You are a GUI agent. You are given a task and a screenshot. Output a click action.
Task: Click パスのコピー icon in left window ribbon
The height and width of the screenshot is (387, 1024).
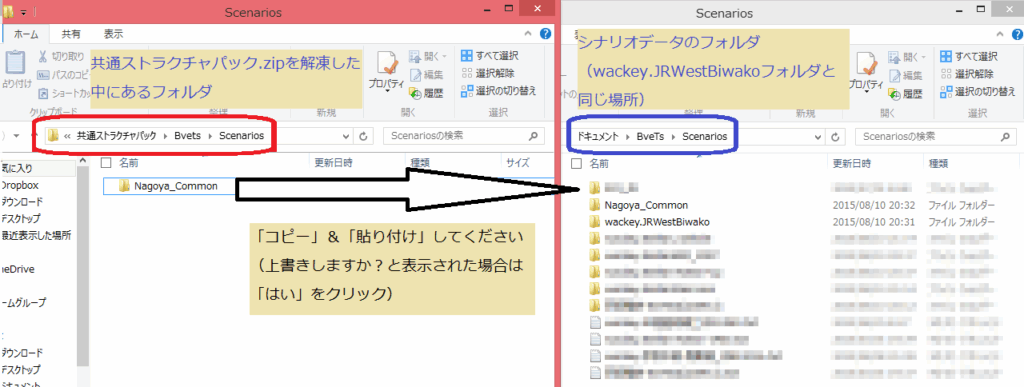tap(43, 75)
